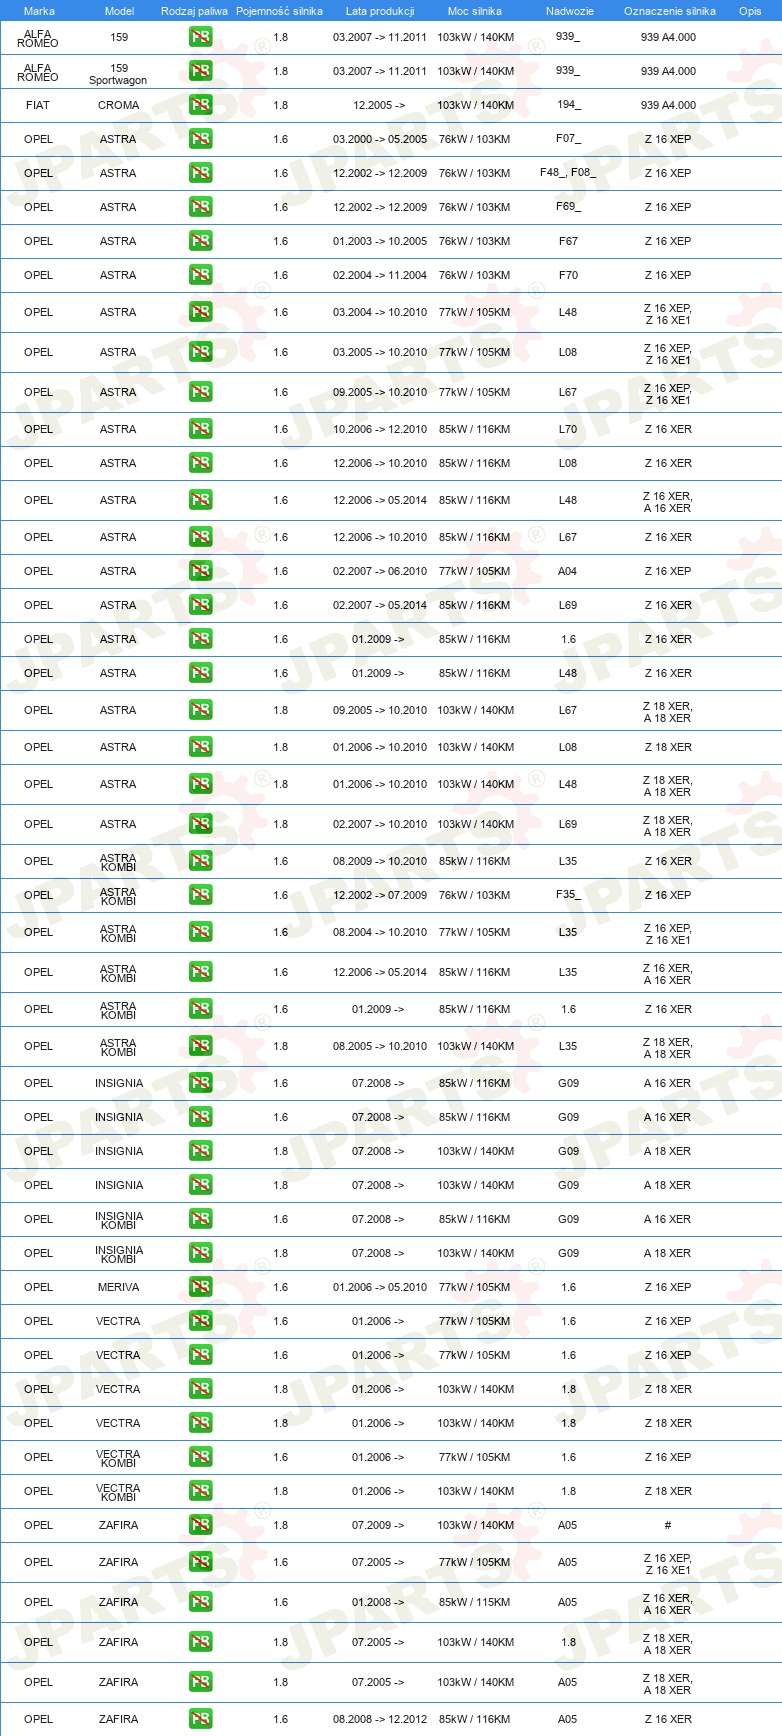782x1736 pixels.
Task: Click the fuel icon in the Astra 02.2007 -> 05.2014 row
Action: coord(200,605)
